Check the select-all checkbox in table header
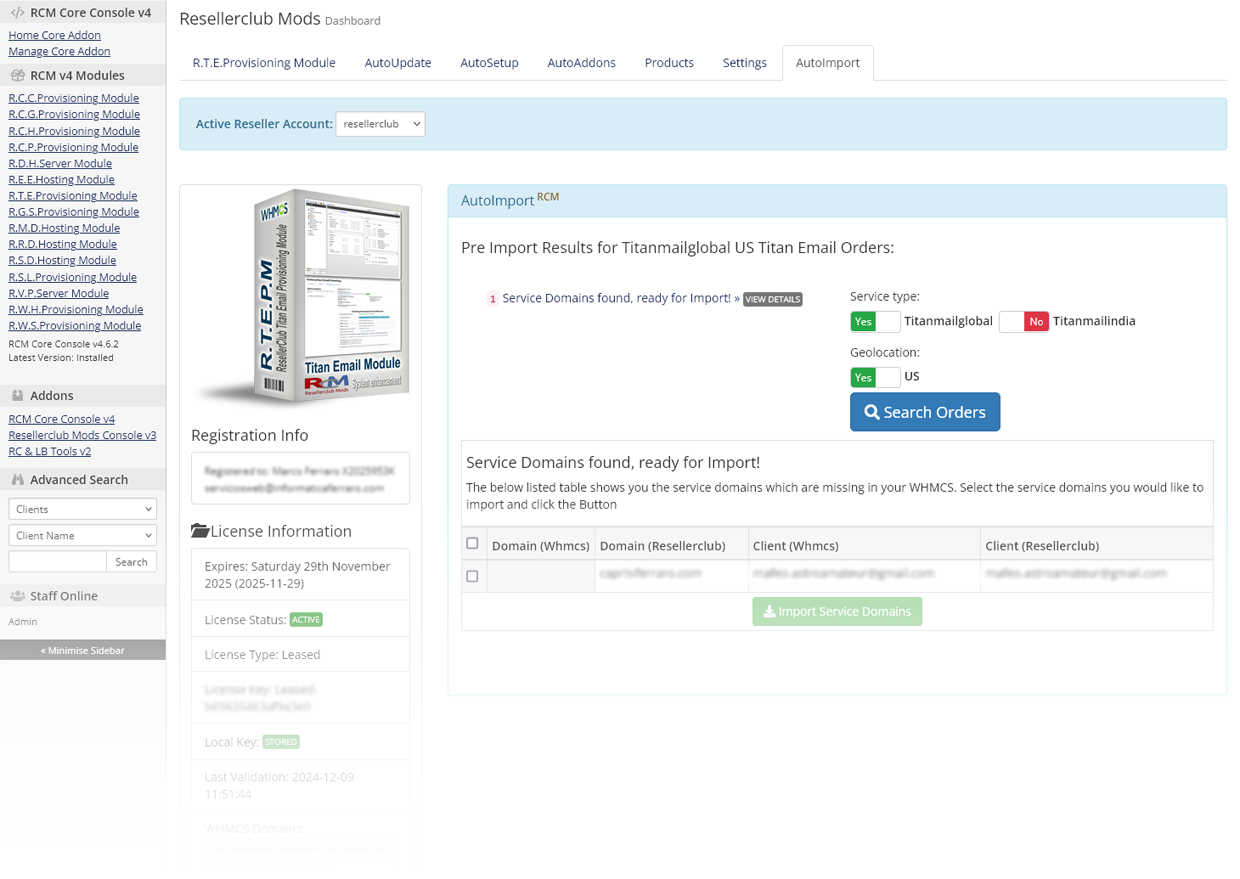The height and width of the screenshot is (879, 1240). (472, 544)
